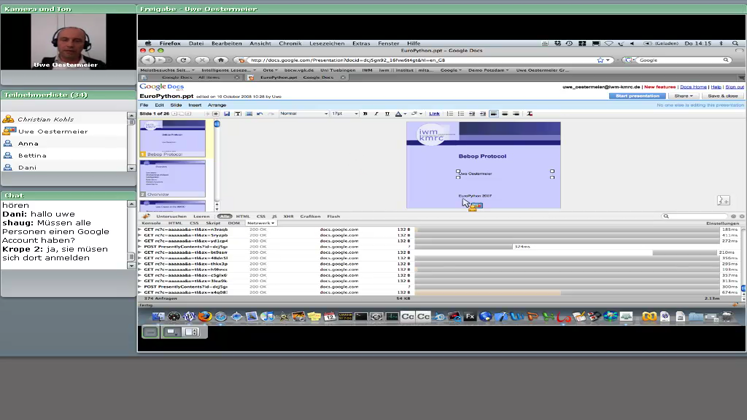Open Meistbesuchte Seiten bookmarks folder
This screenshot has height=420, width=747.
[167, 70]
